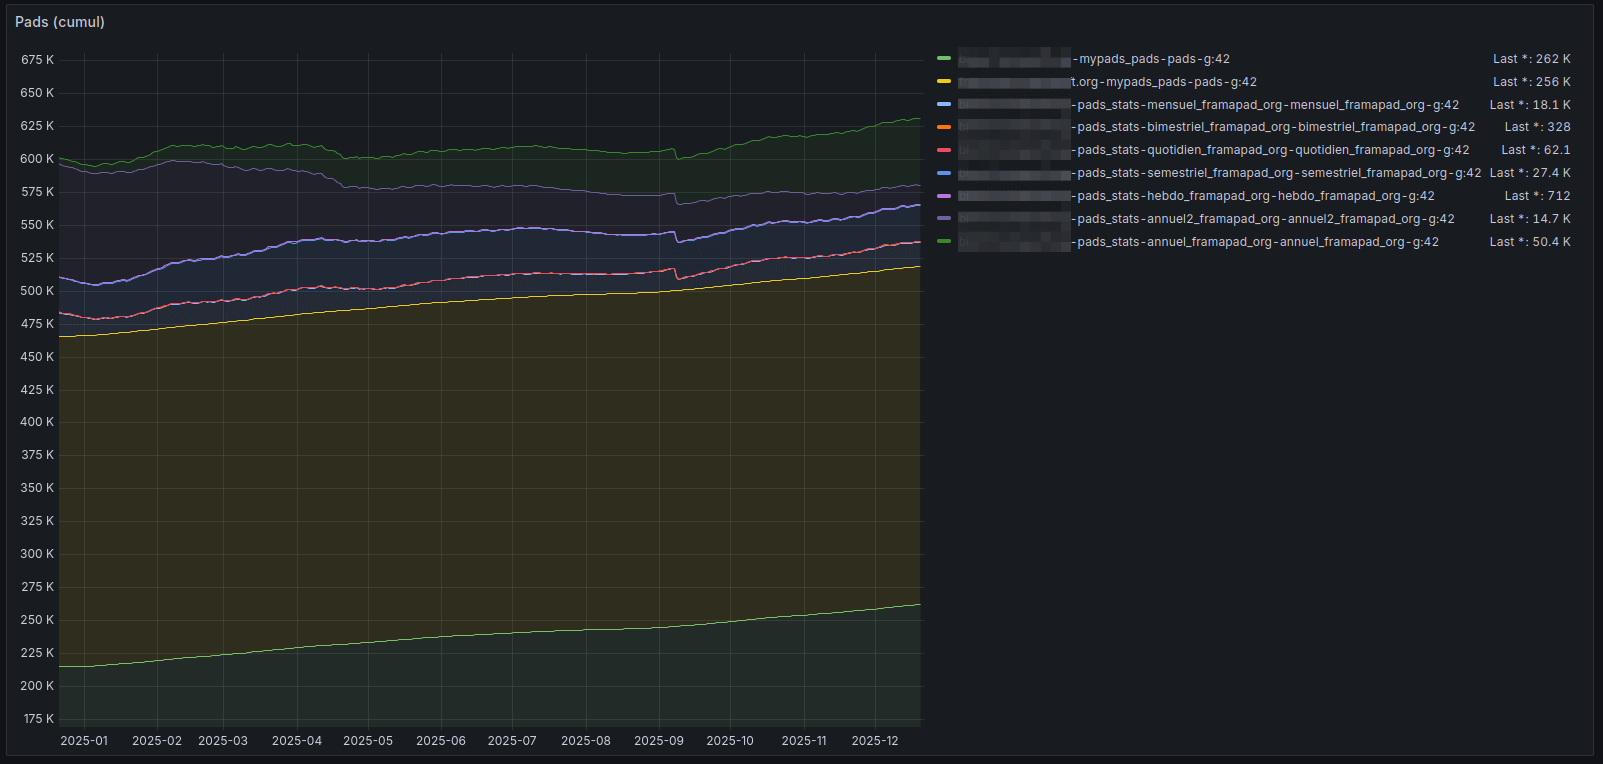Click the "Last *: 328" legend value
This screenshot has width=1603, height=764.
pyautogui.click(x=1537, y=127)
